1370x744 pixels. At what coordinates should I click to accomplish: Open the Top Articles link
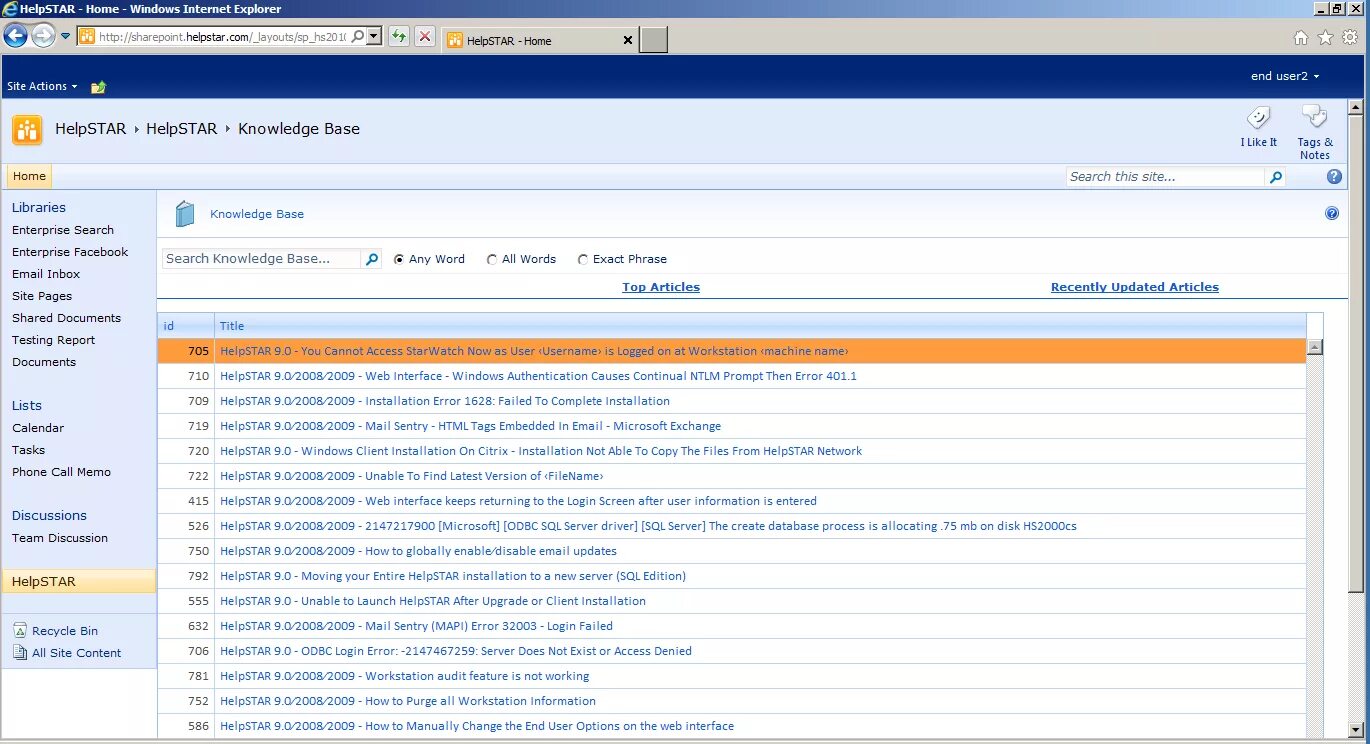click(661, 287)
